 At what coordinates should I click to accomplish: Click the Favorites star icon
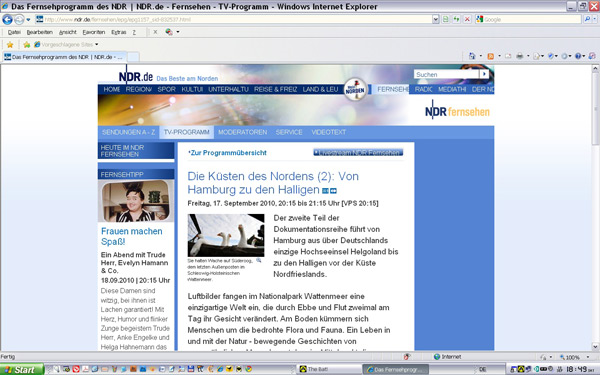[10, 45]
